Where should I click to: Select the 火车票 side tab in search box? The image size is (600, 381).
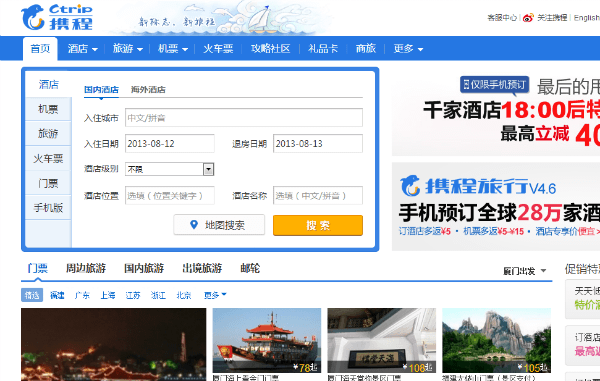coord(48,158)
